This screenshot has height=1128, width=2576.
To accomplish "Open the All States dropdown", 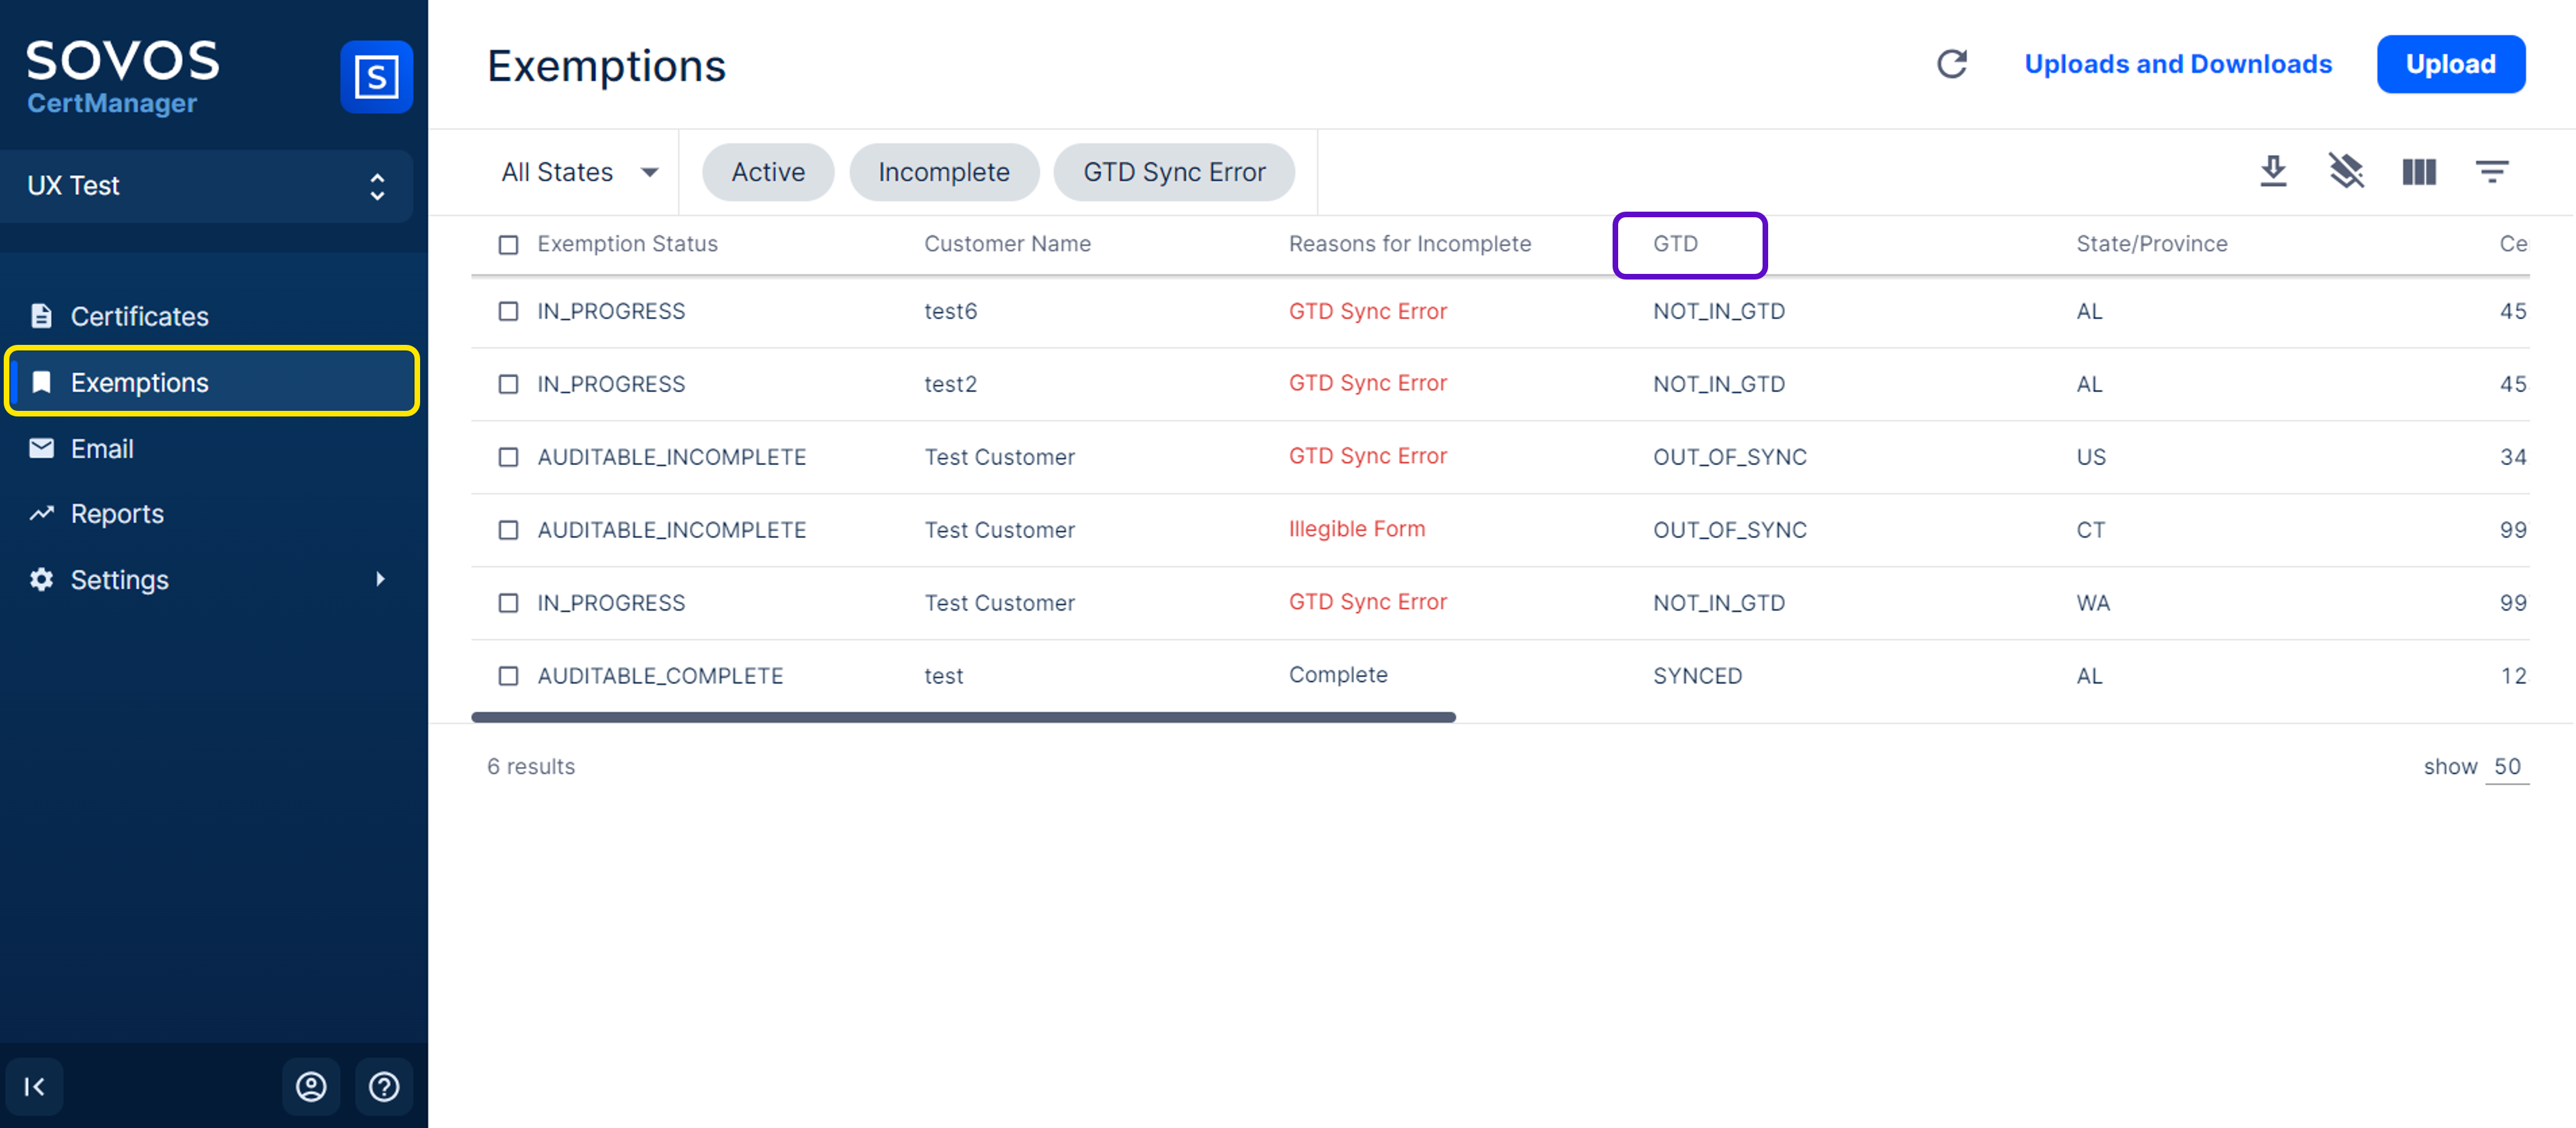I will 579,172.
